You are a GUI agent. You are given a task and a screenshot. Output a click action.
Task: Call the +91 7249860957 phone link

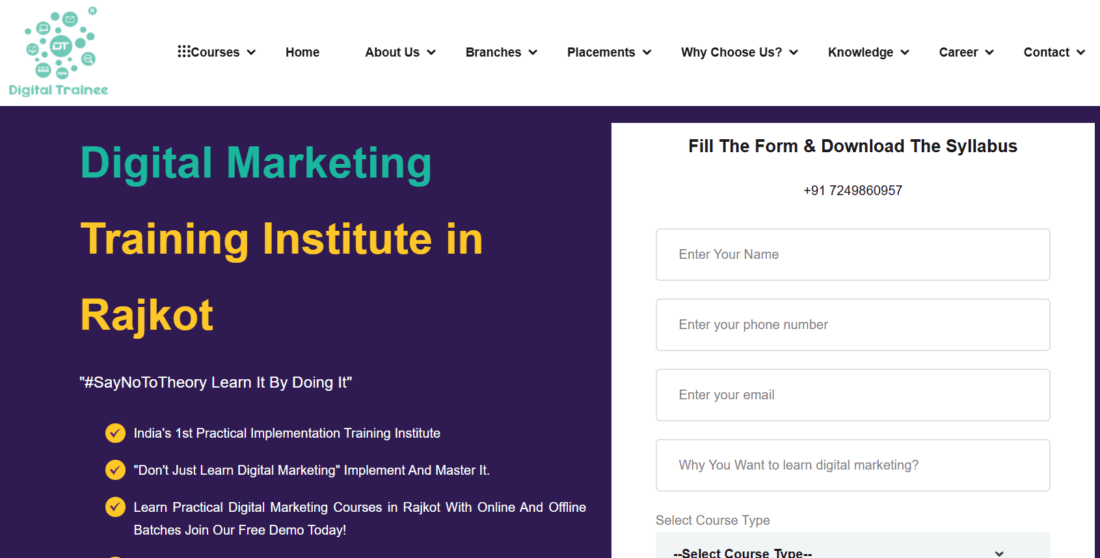(852, 190)
